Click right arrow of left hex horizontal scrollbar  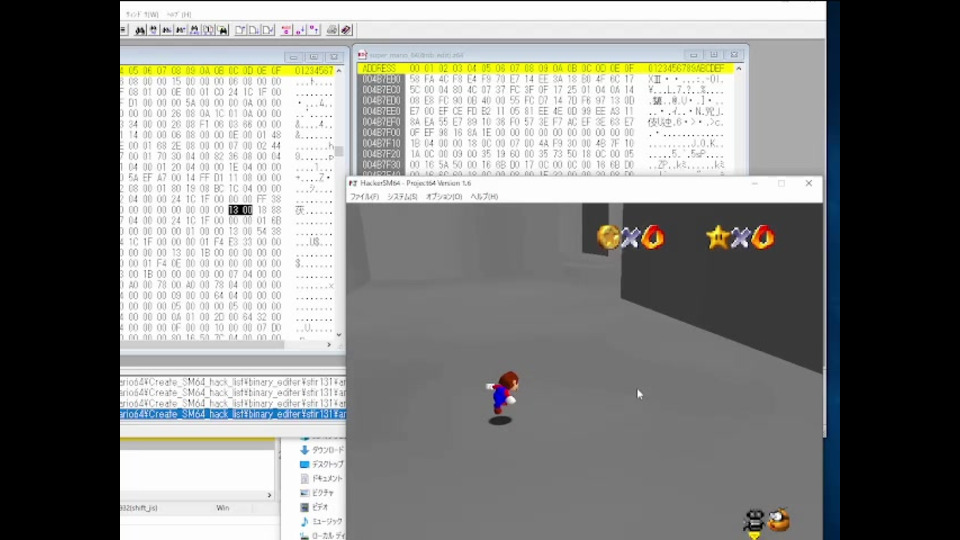[329, 345]
